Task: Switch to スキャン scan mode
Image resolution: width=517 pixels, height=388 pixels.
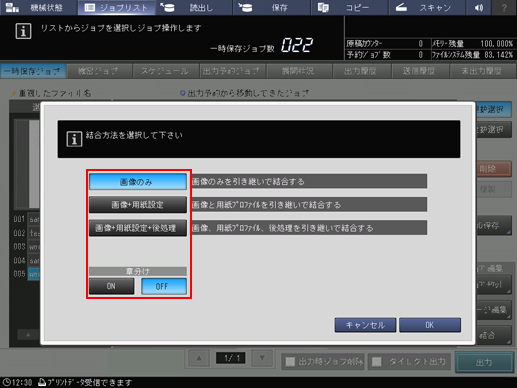Action: point(427,7)
